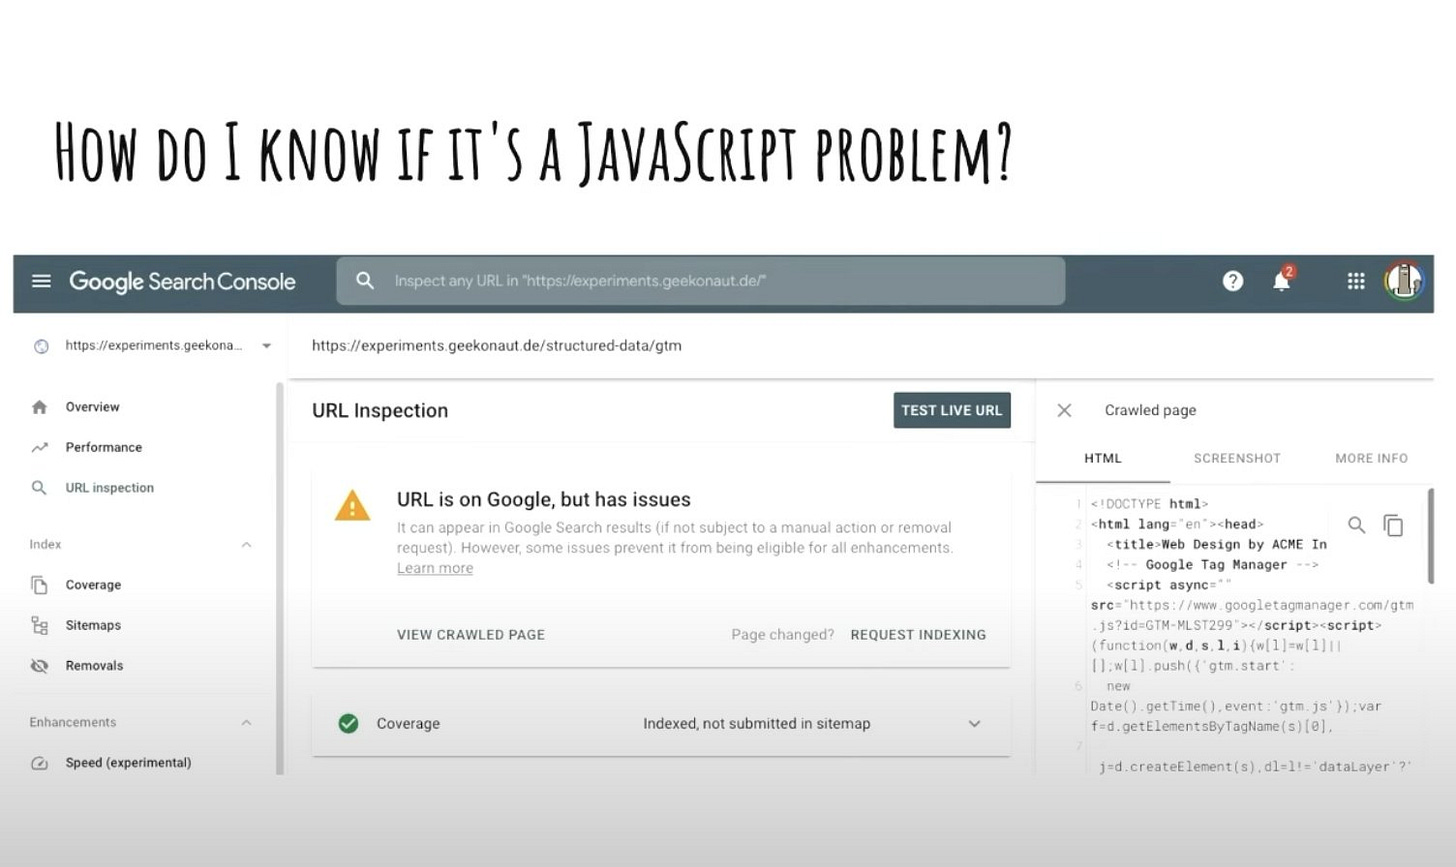Click the search magnifier in URL bar
Viewport: 1456px width, 867px height.
click(365, 281)
